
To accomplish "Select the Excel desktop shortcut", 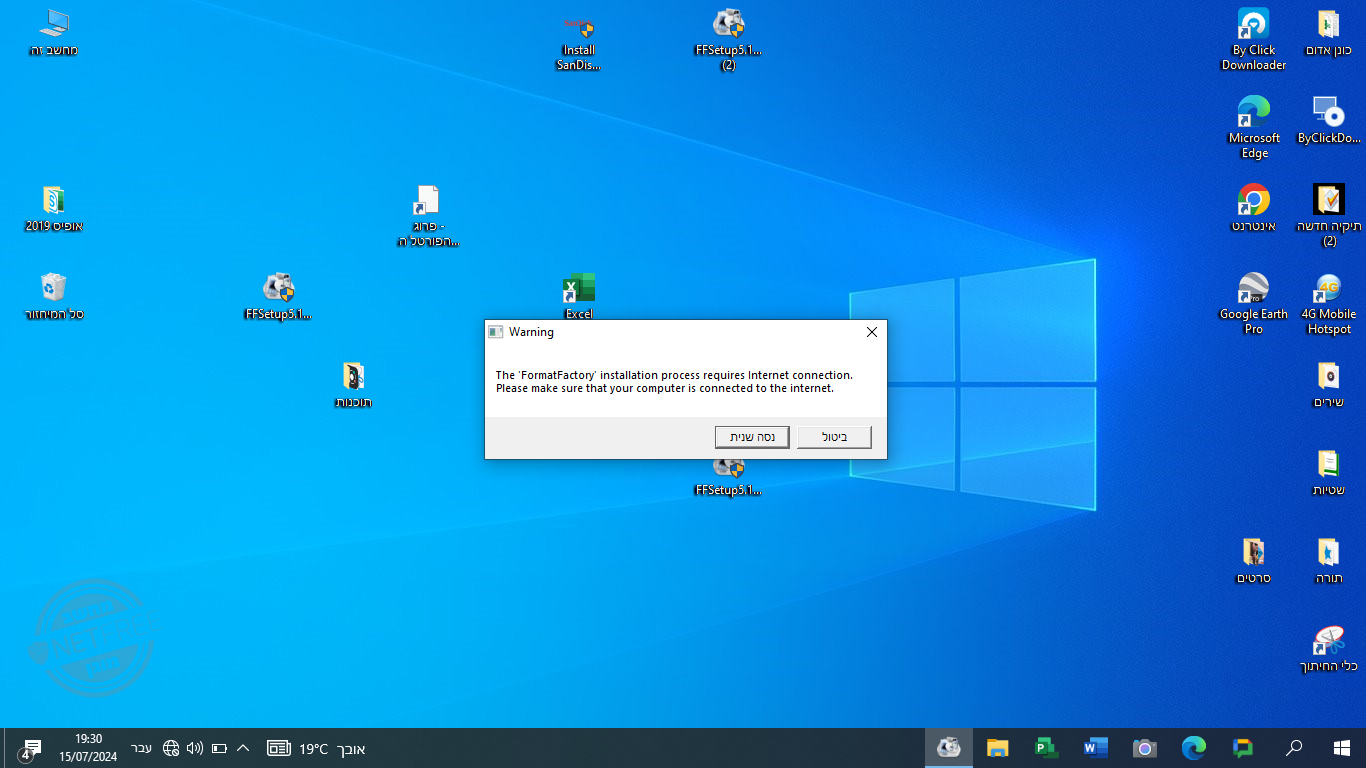I will tap(579, 296).
